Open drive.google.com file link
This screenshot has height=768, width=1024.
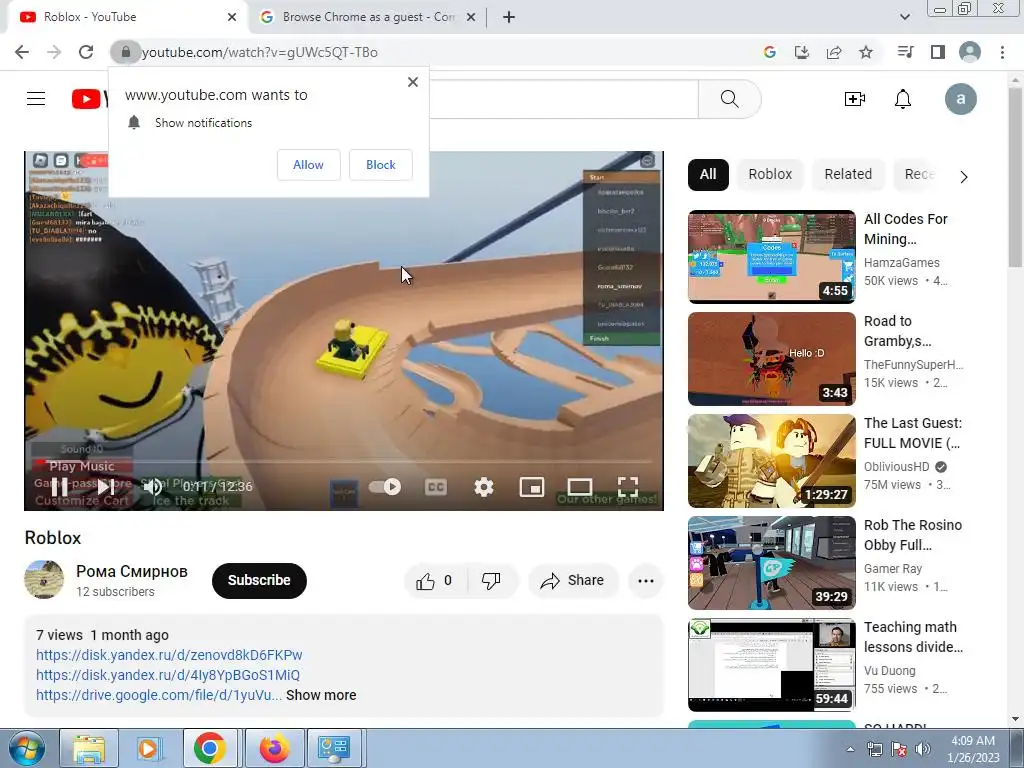coord(159,695)
